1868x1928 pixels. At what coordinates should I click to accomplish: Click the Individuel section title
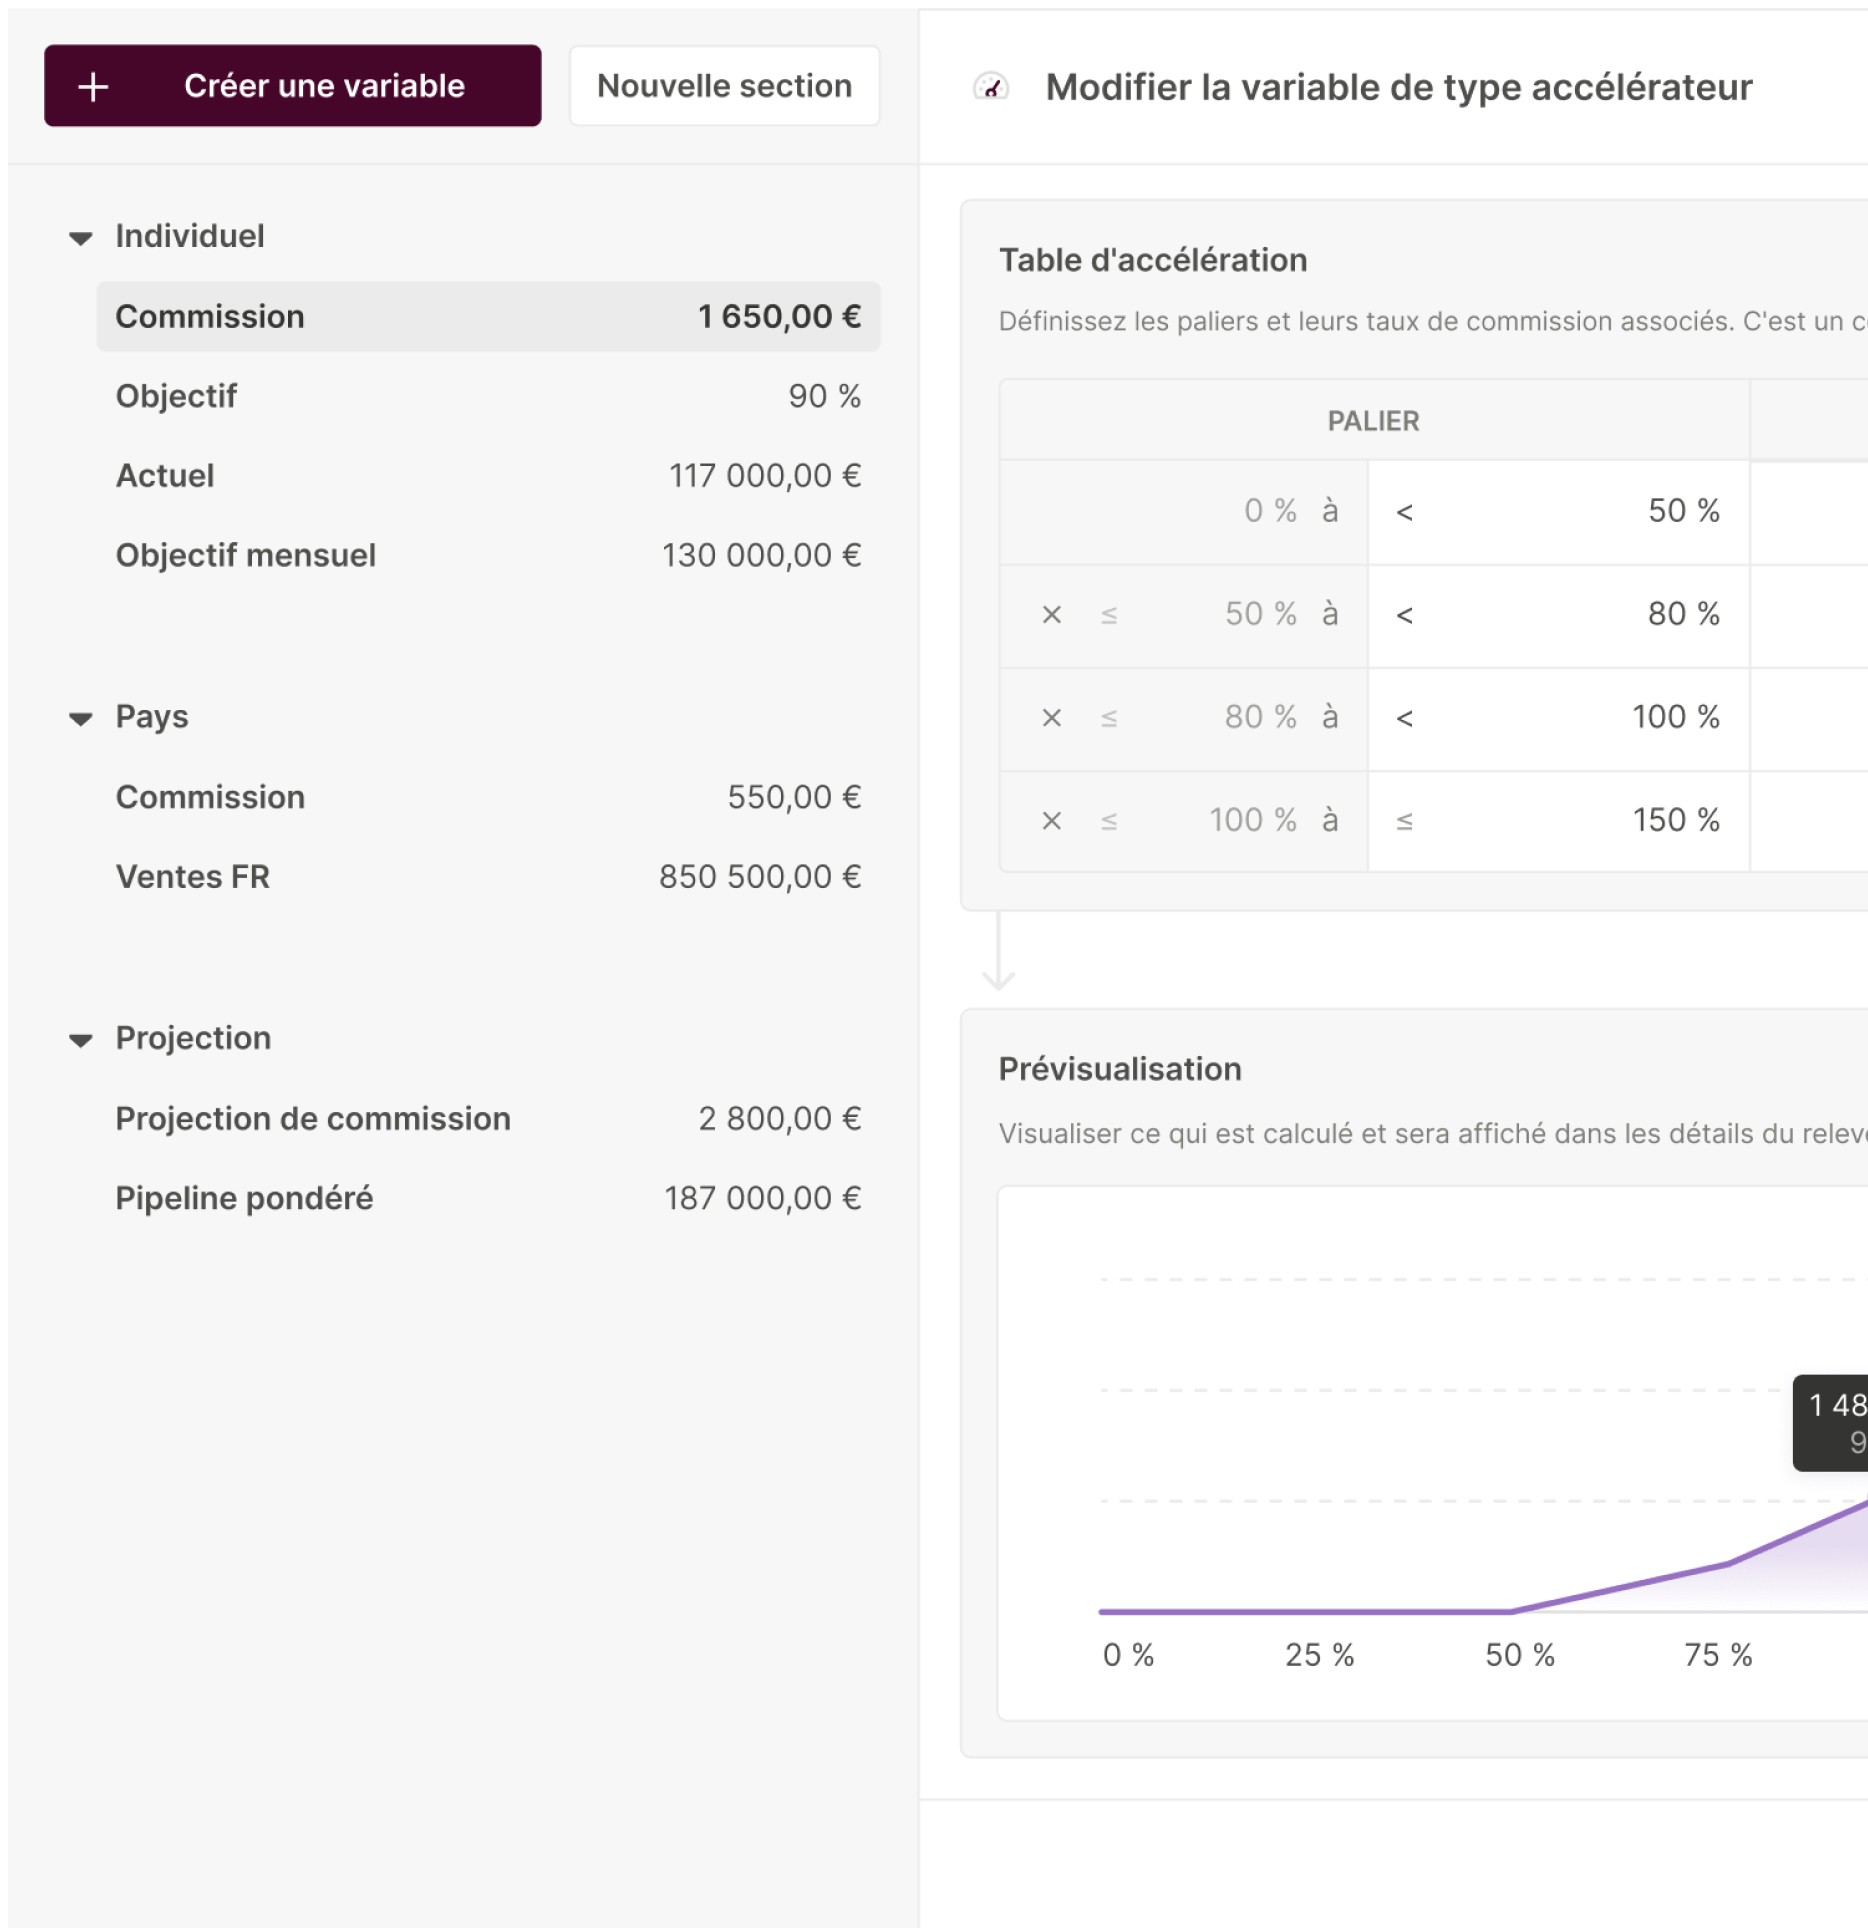pyautogui.click(x=190, y=237)
